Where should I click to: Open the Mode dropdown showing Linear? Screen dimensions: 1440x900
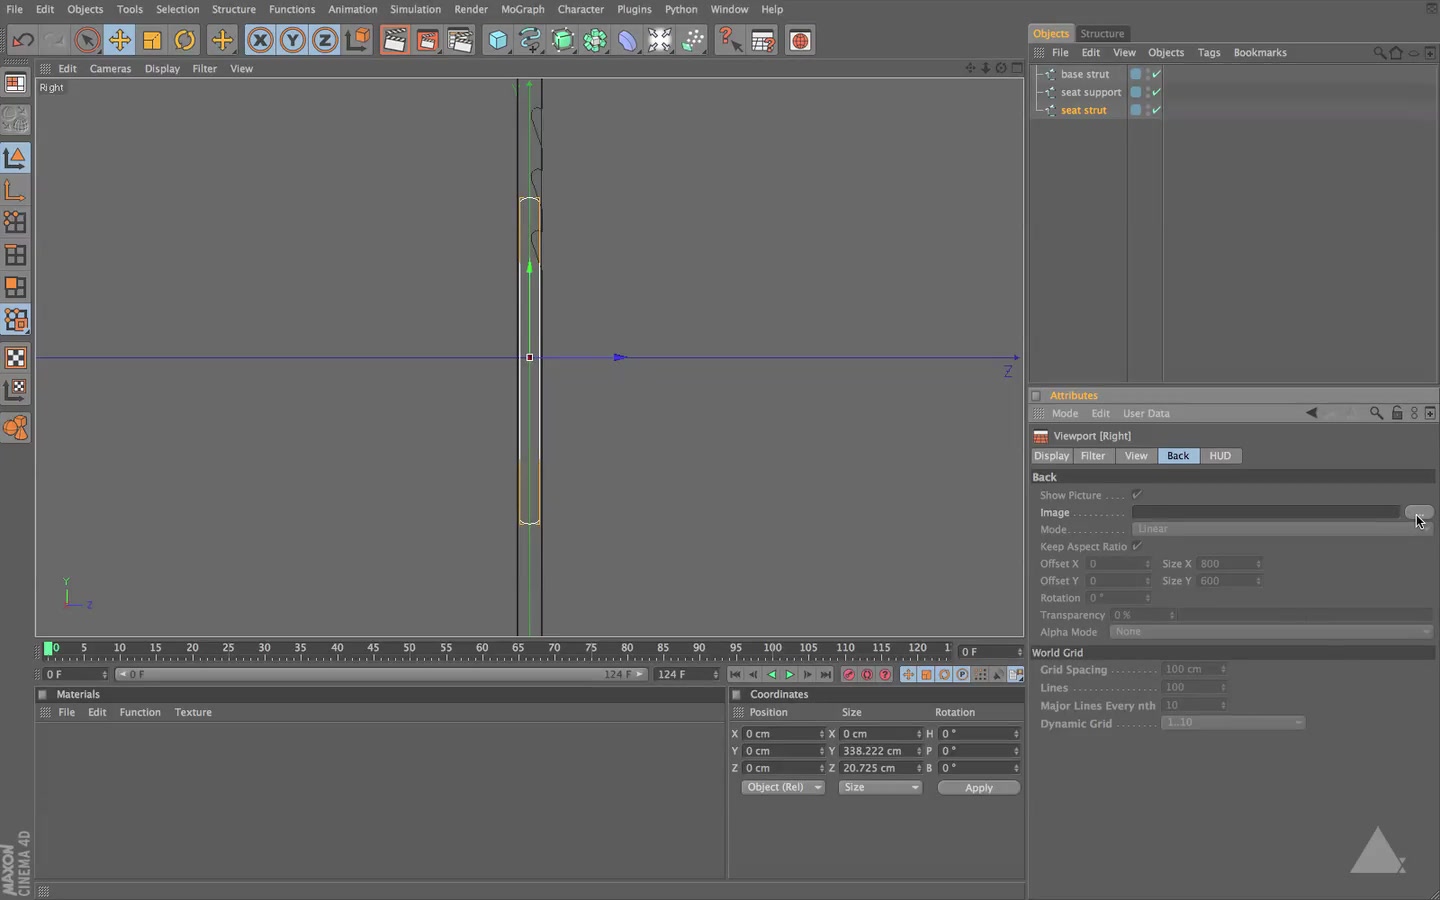(x=1280, y=529)
